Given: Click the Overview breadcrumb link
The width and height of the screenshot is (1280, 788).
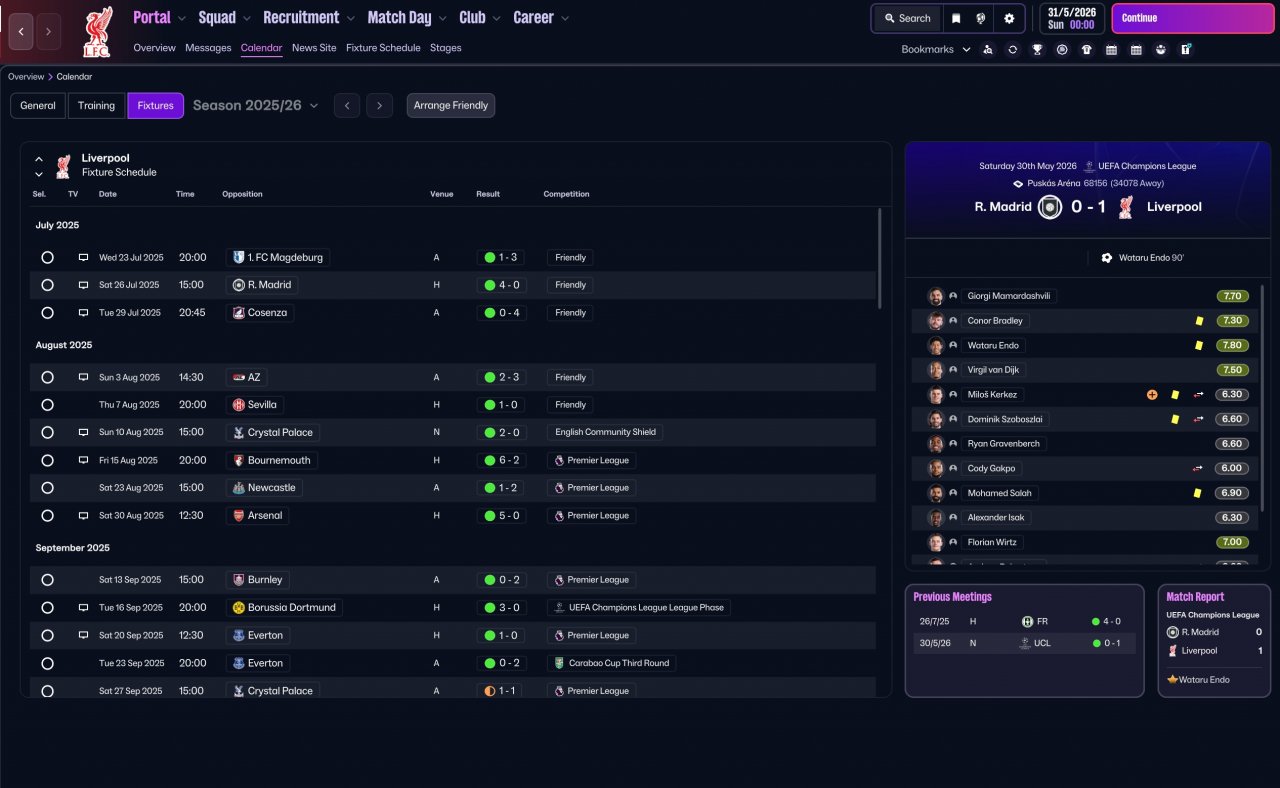Looking at the screenshot, I should pyautogui.click(x=26, y=77).
